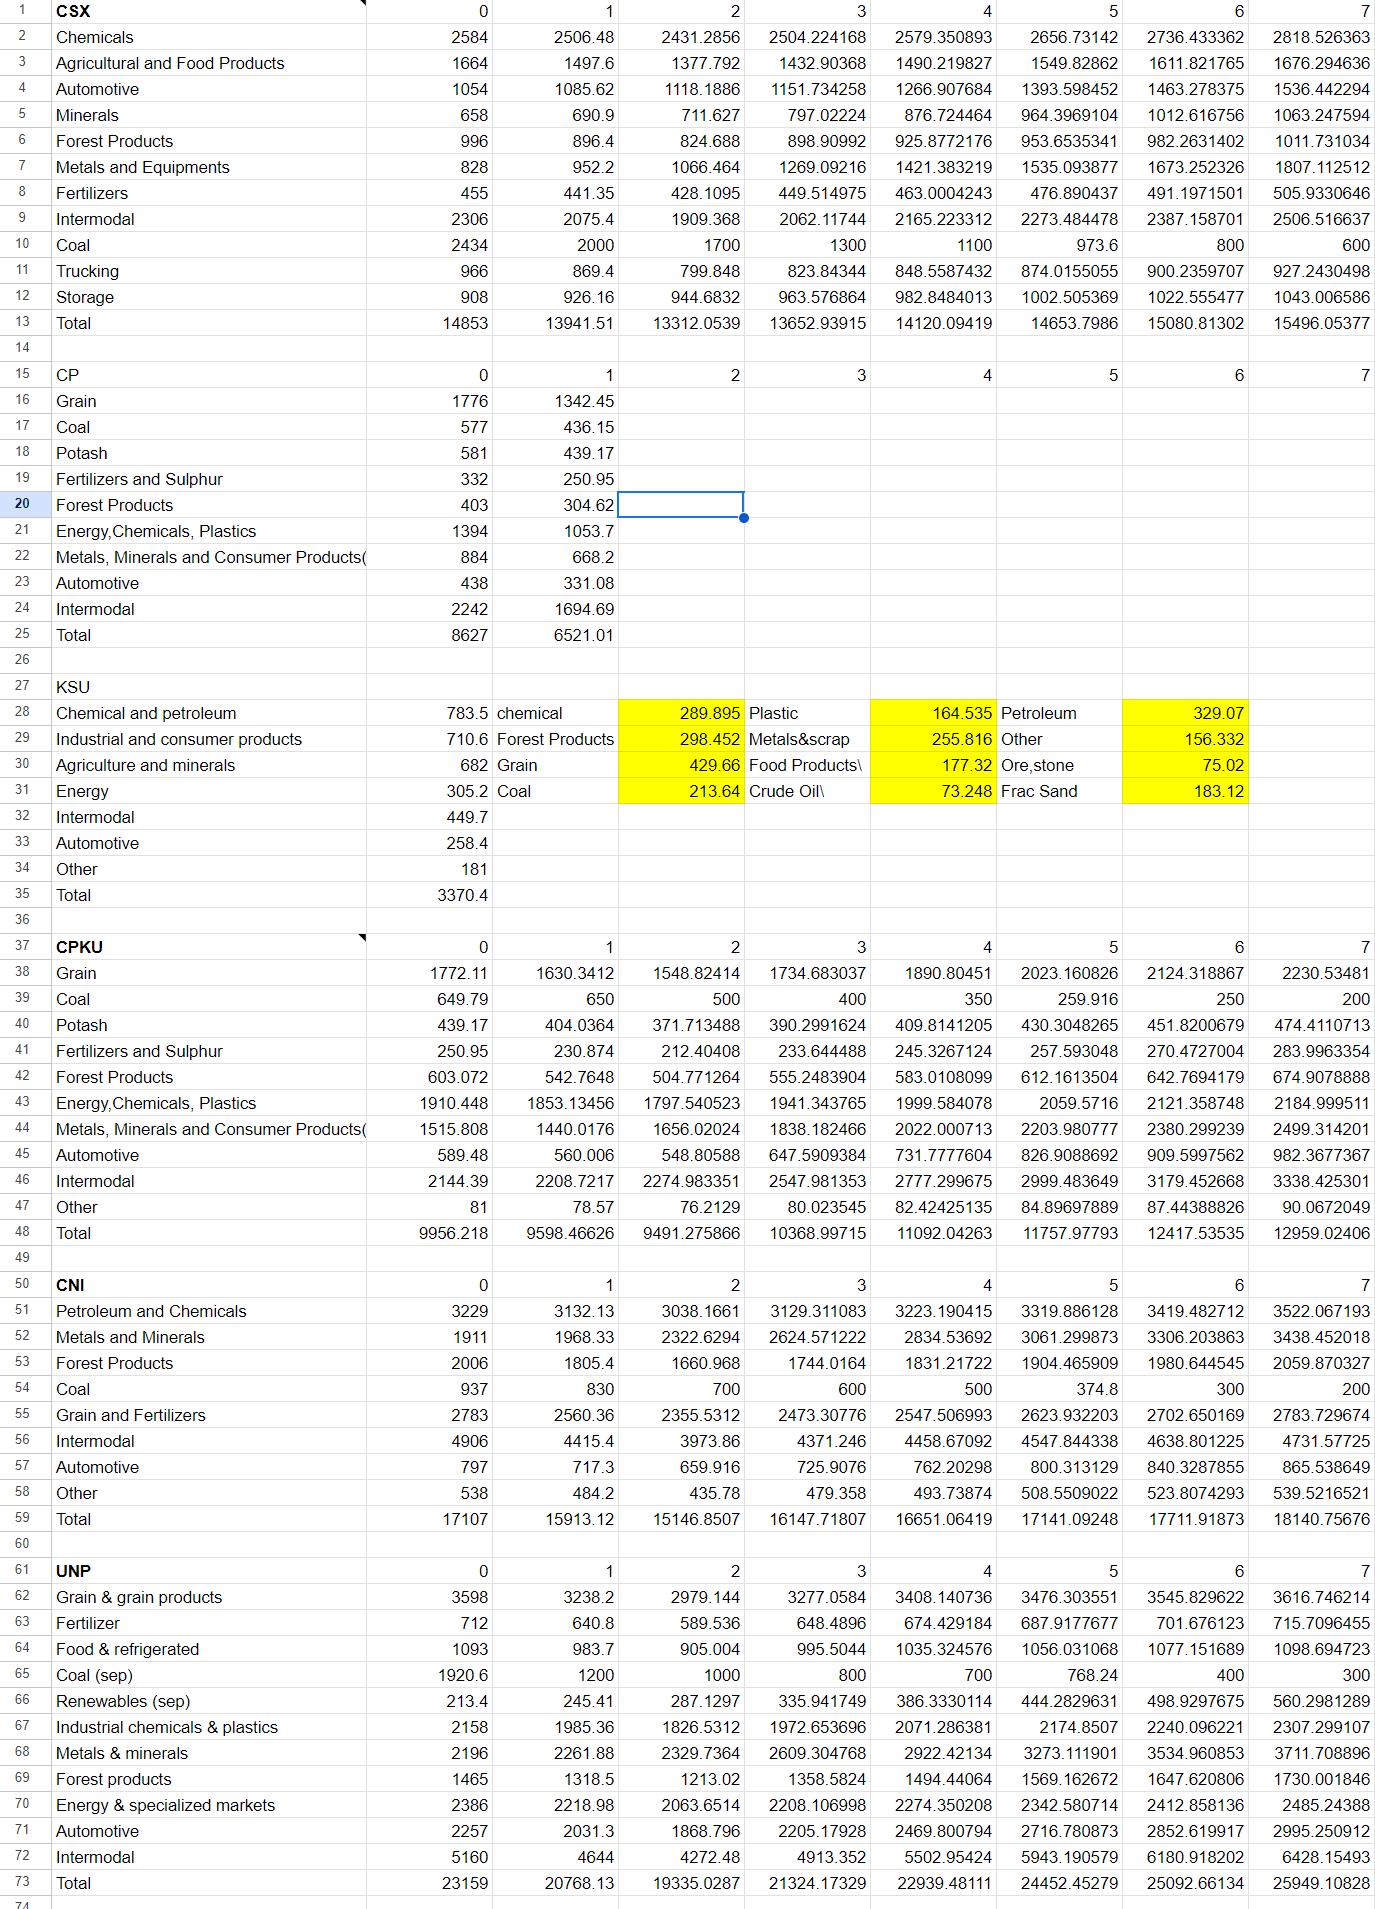The width and height of the screenshot is (1375, 1909).
Task: Click value 25949.10828 in UNP Total row
Action: [1311, 1883]
